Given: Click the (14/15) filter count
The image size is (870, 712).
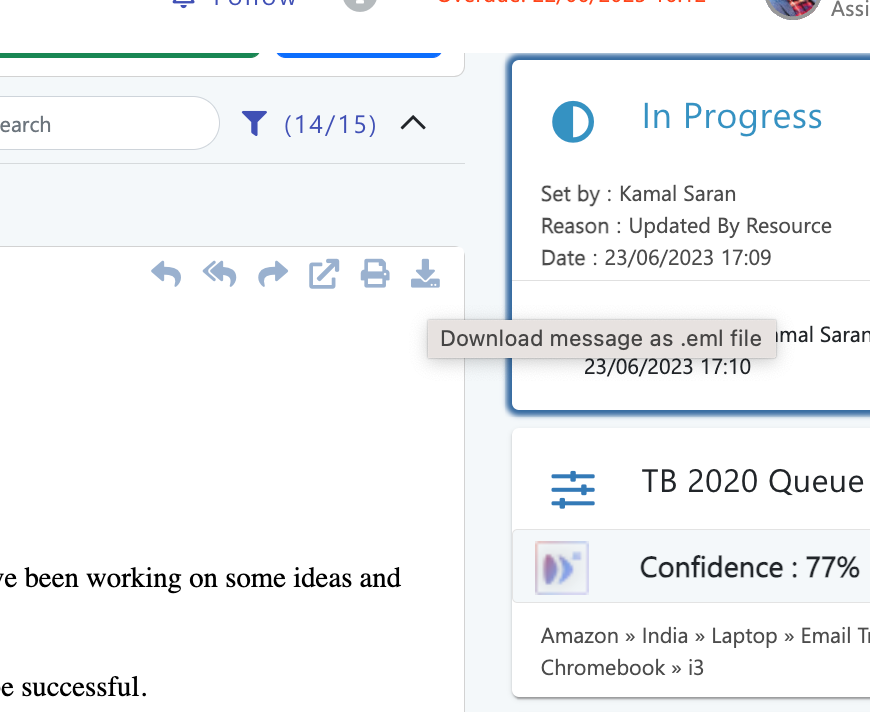Looking at the screenshot, I should pyautogui.click(x=330, y=125).
